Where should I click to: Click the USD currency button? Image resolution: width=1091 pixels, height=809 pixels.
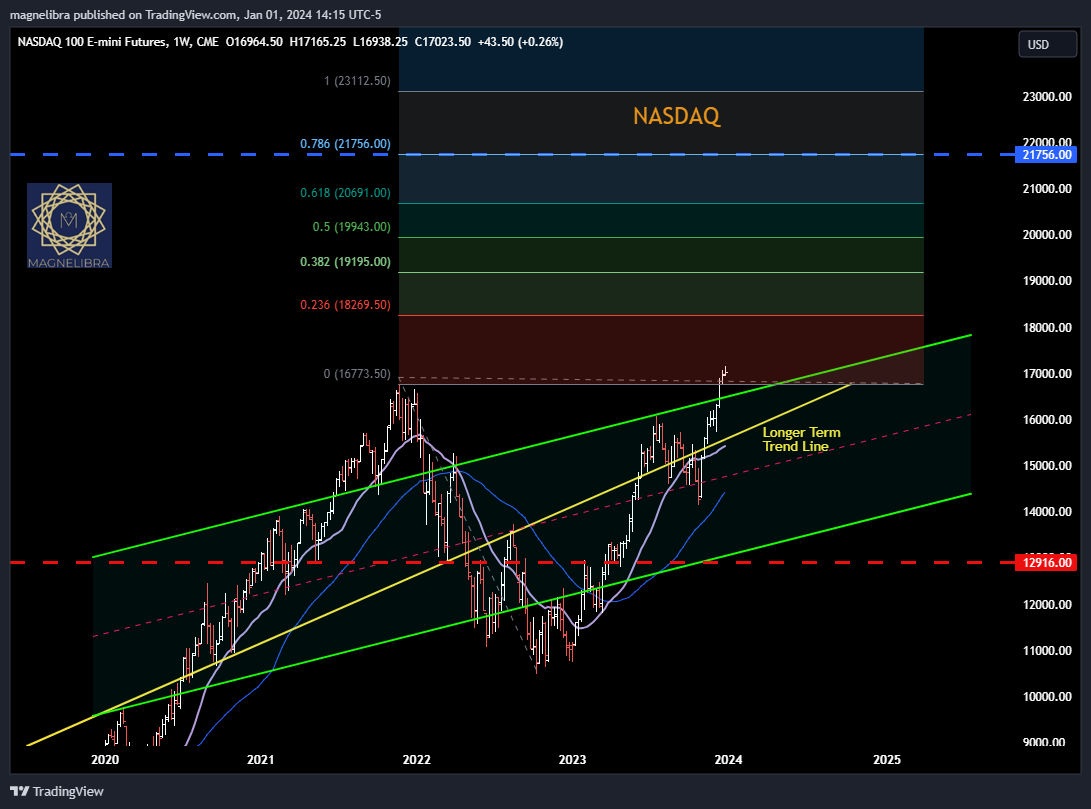pyautogui.click(x=1046, y=45)
